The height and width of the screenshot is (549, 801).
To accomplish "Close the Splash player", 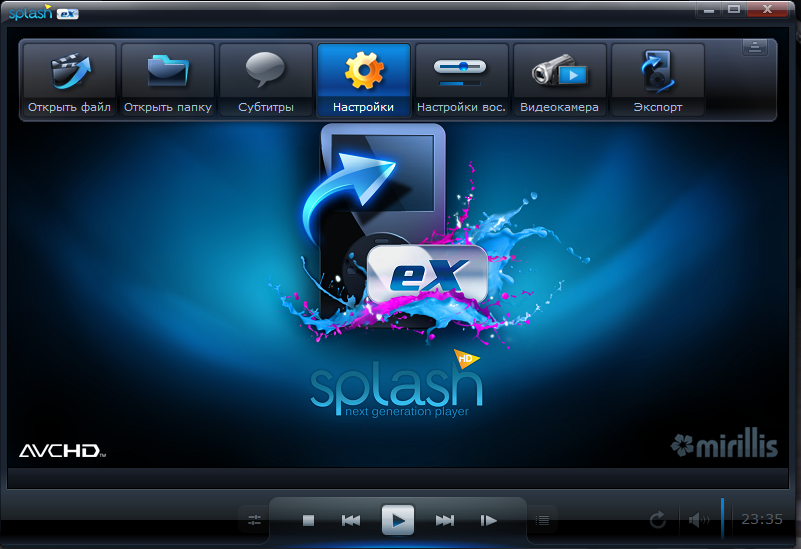I will pyautogui.click(x=767, y=9).
